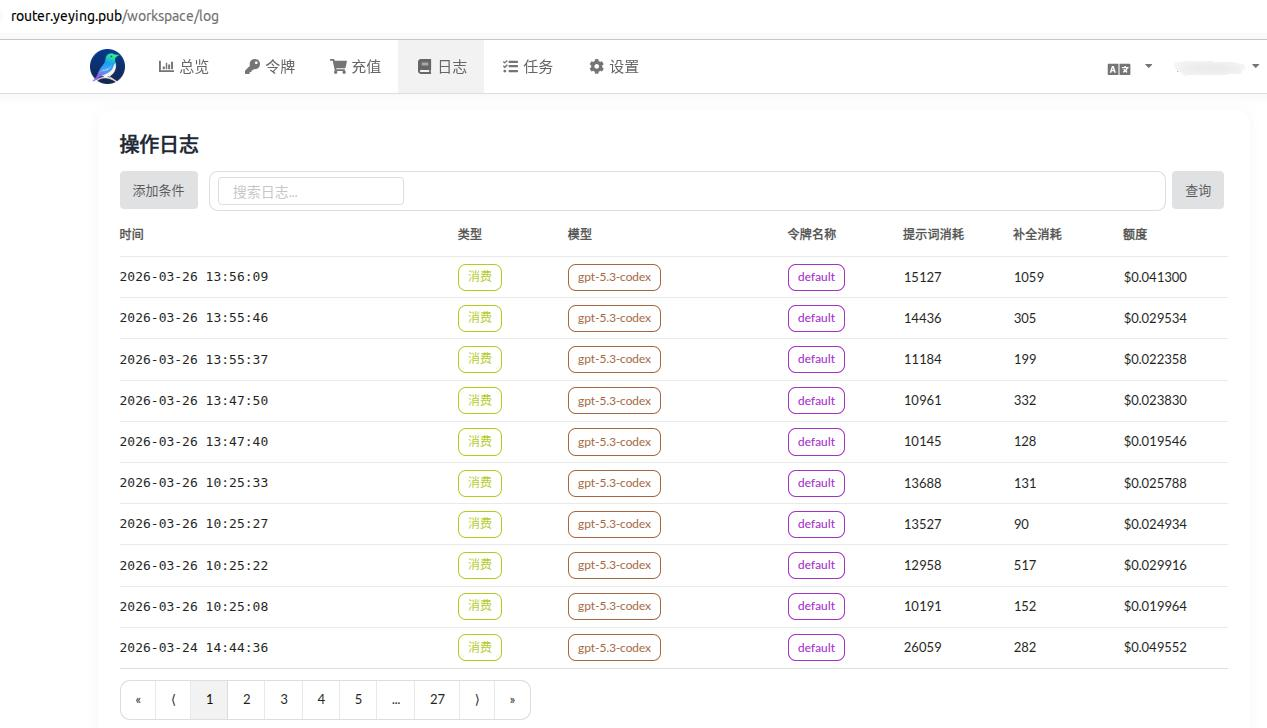This screenshot has width=1267, height=728.
Task: Go to the 令牌 token page
Action: pyautogui.click(x=270, y=67)
